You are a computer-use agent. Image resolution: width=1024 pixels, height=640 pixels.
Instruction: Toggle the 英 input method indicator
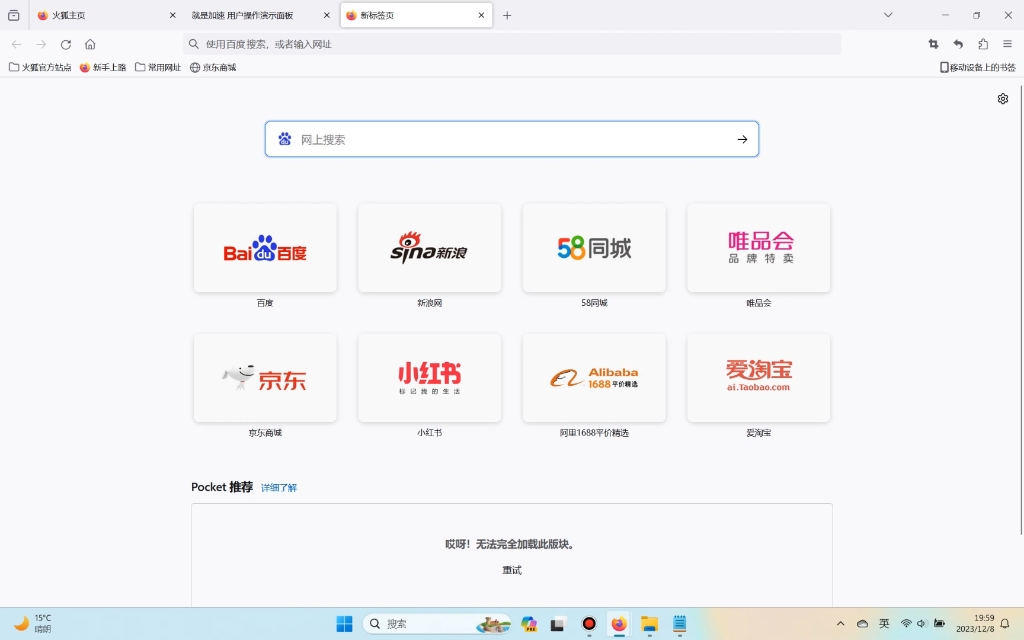pos(884,624)
